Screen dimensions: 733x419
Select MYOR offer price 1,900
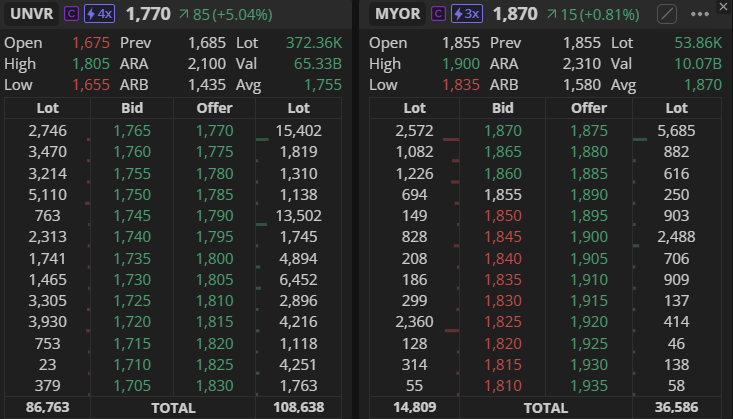(x=589, y=237)
